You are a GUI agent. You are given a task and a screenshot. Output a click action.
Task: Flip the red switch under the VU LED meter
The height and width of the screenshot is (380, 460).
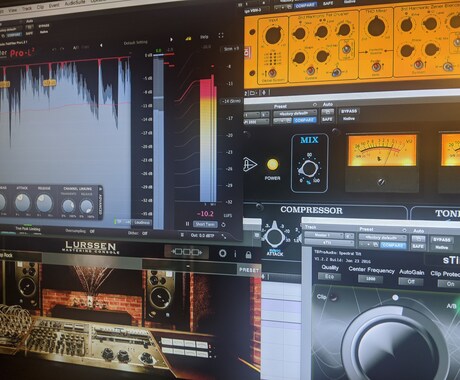point(272,73)
